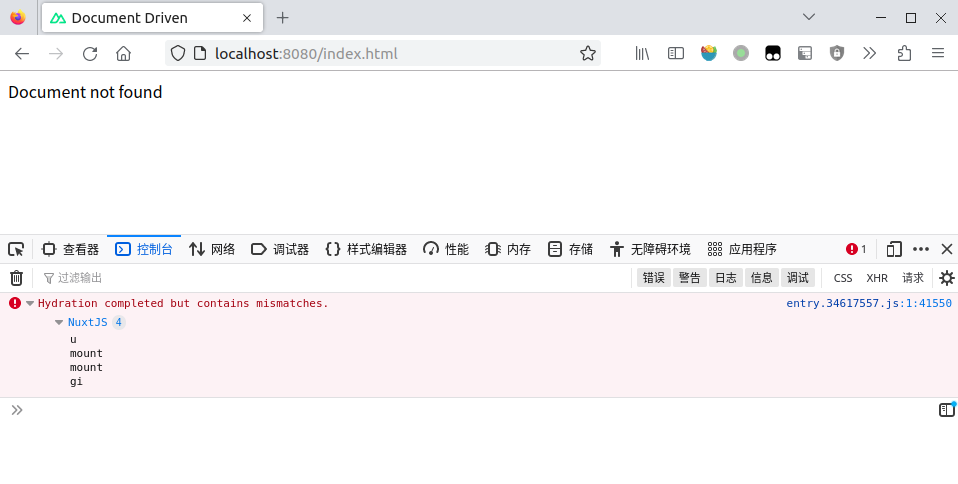Collapse the NuxtJS stack frames group

(59, 323)
